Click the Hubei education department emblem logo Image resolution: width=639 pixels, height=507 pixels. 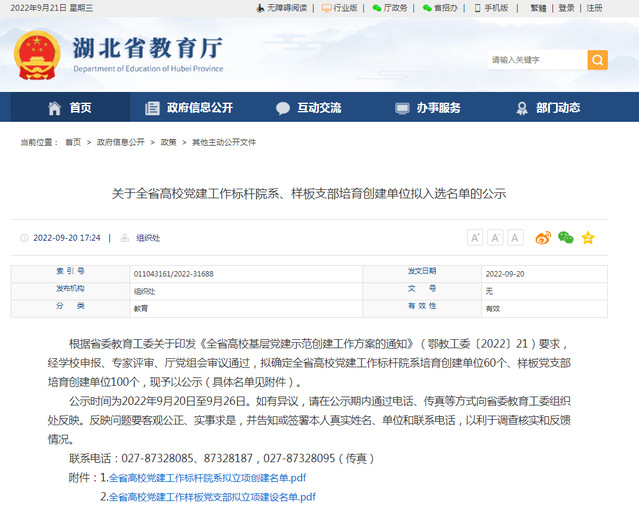(x=36, y=57)
